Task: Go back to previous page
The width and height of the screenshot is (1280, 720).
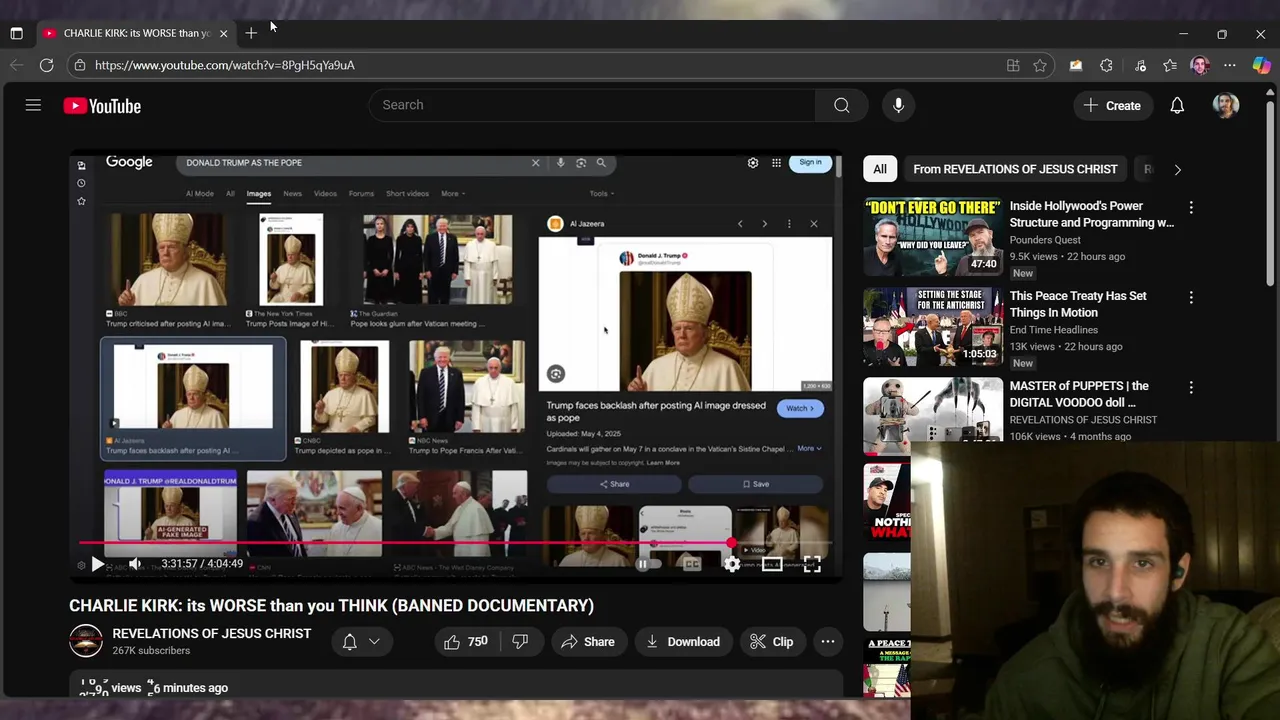Action: 17,65
